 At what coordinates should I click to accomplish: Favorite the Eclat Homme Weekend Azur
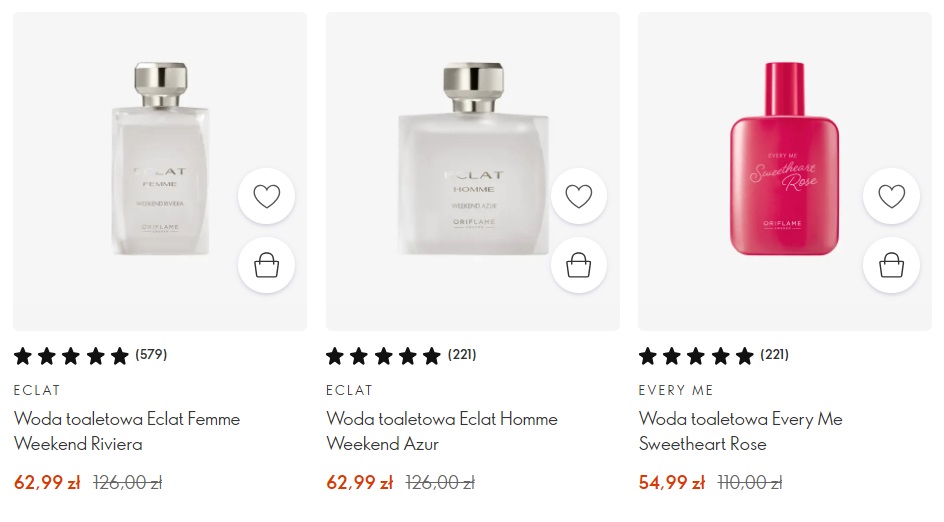[579, 196]
